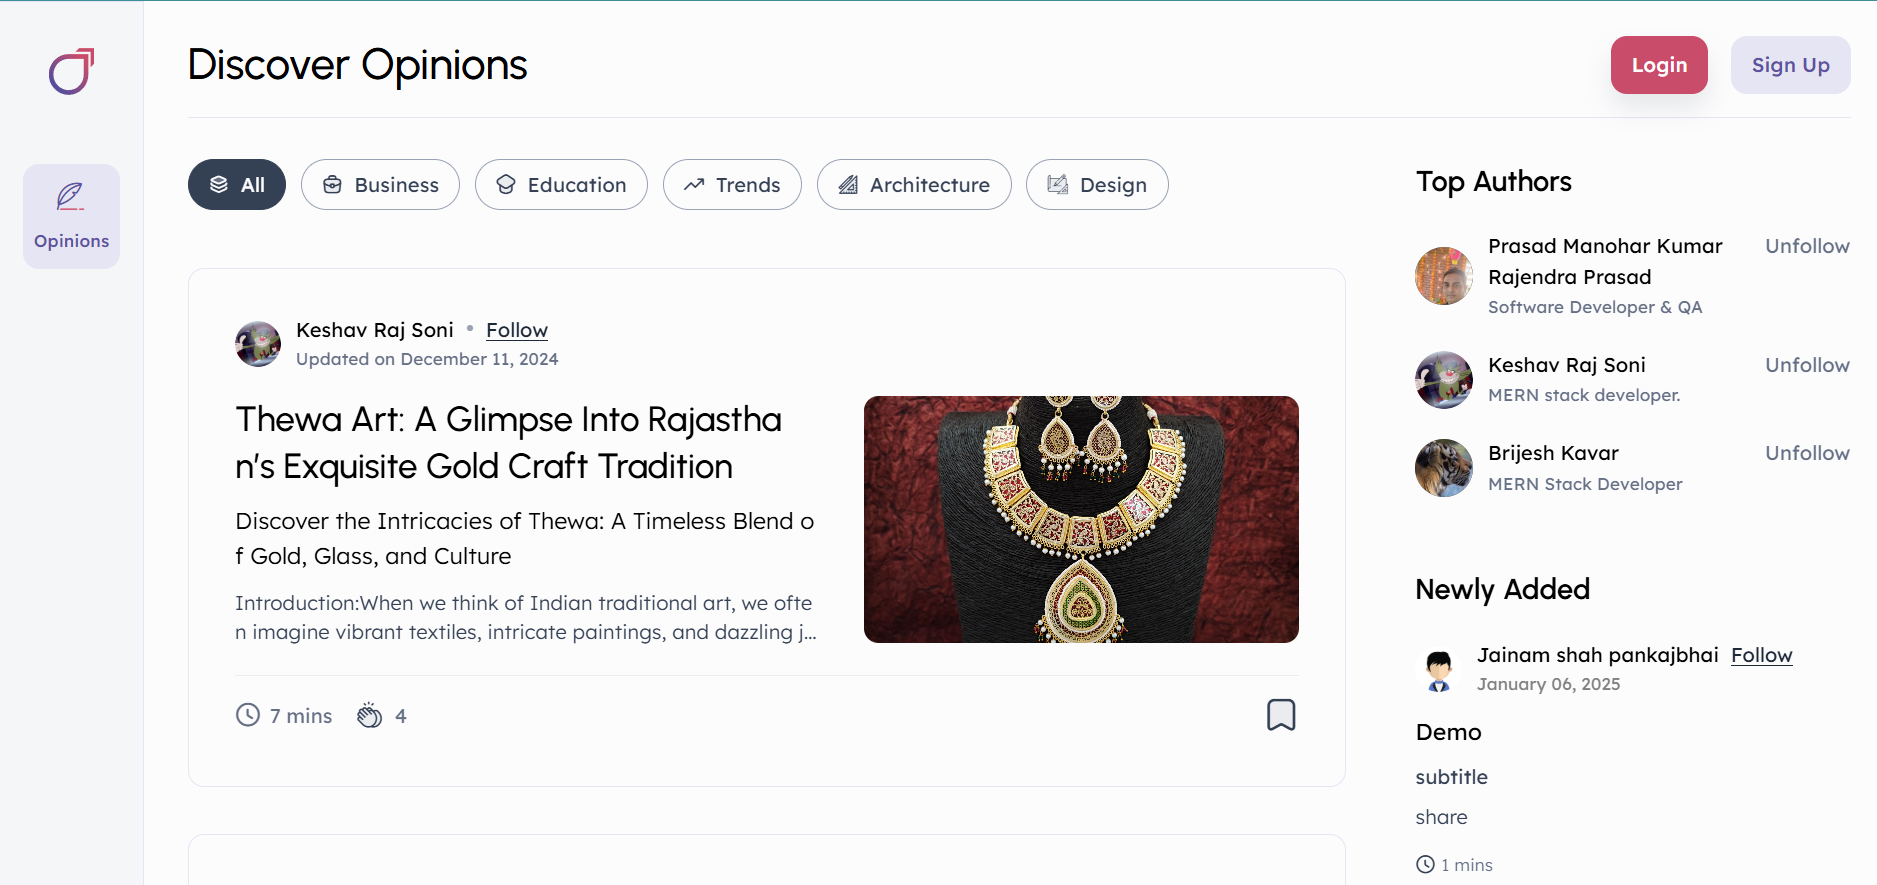Filter opinions by Business
Screen dimensions: 1877x885
(x=380, y=185)
